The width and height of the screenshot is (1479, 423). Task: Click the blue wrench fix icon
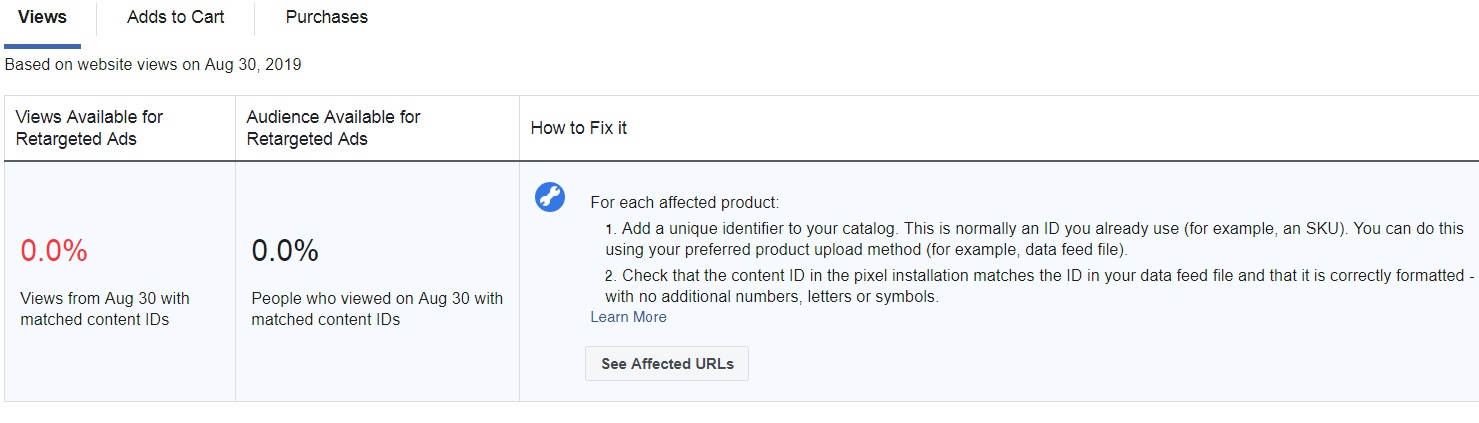(x=550, y=197)
